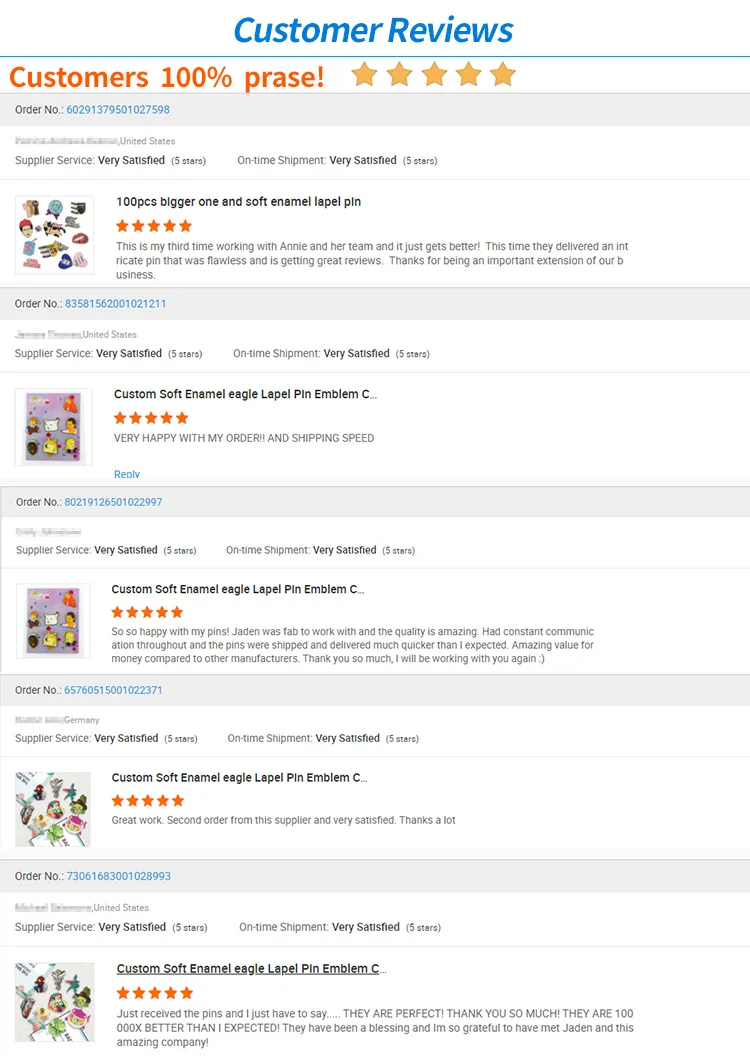View the pin thumbnail beside "VERY HAPPY WITH MY ORDER"
Screen dimensions: 750x1060
[53, 427]
